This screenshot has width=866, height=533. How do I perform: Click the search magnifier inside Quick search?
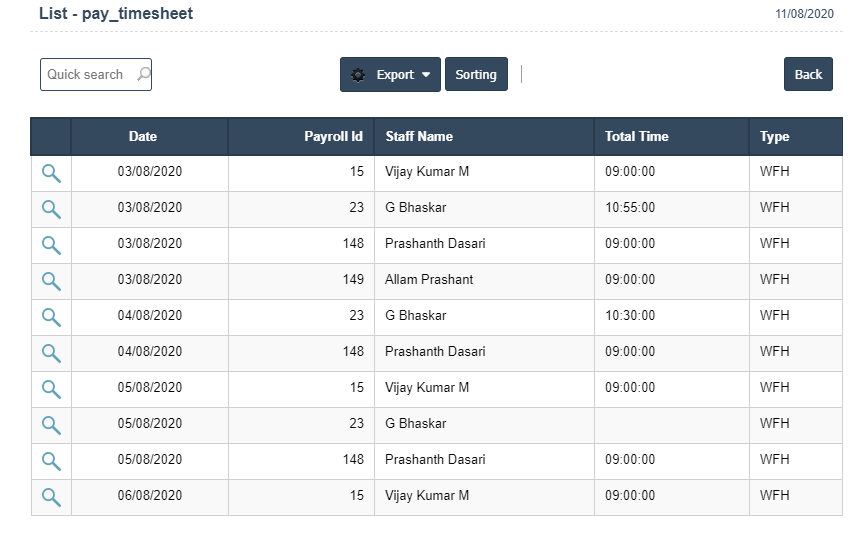pyautogui.click(x=143, y=74)
